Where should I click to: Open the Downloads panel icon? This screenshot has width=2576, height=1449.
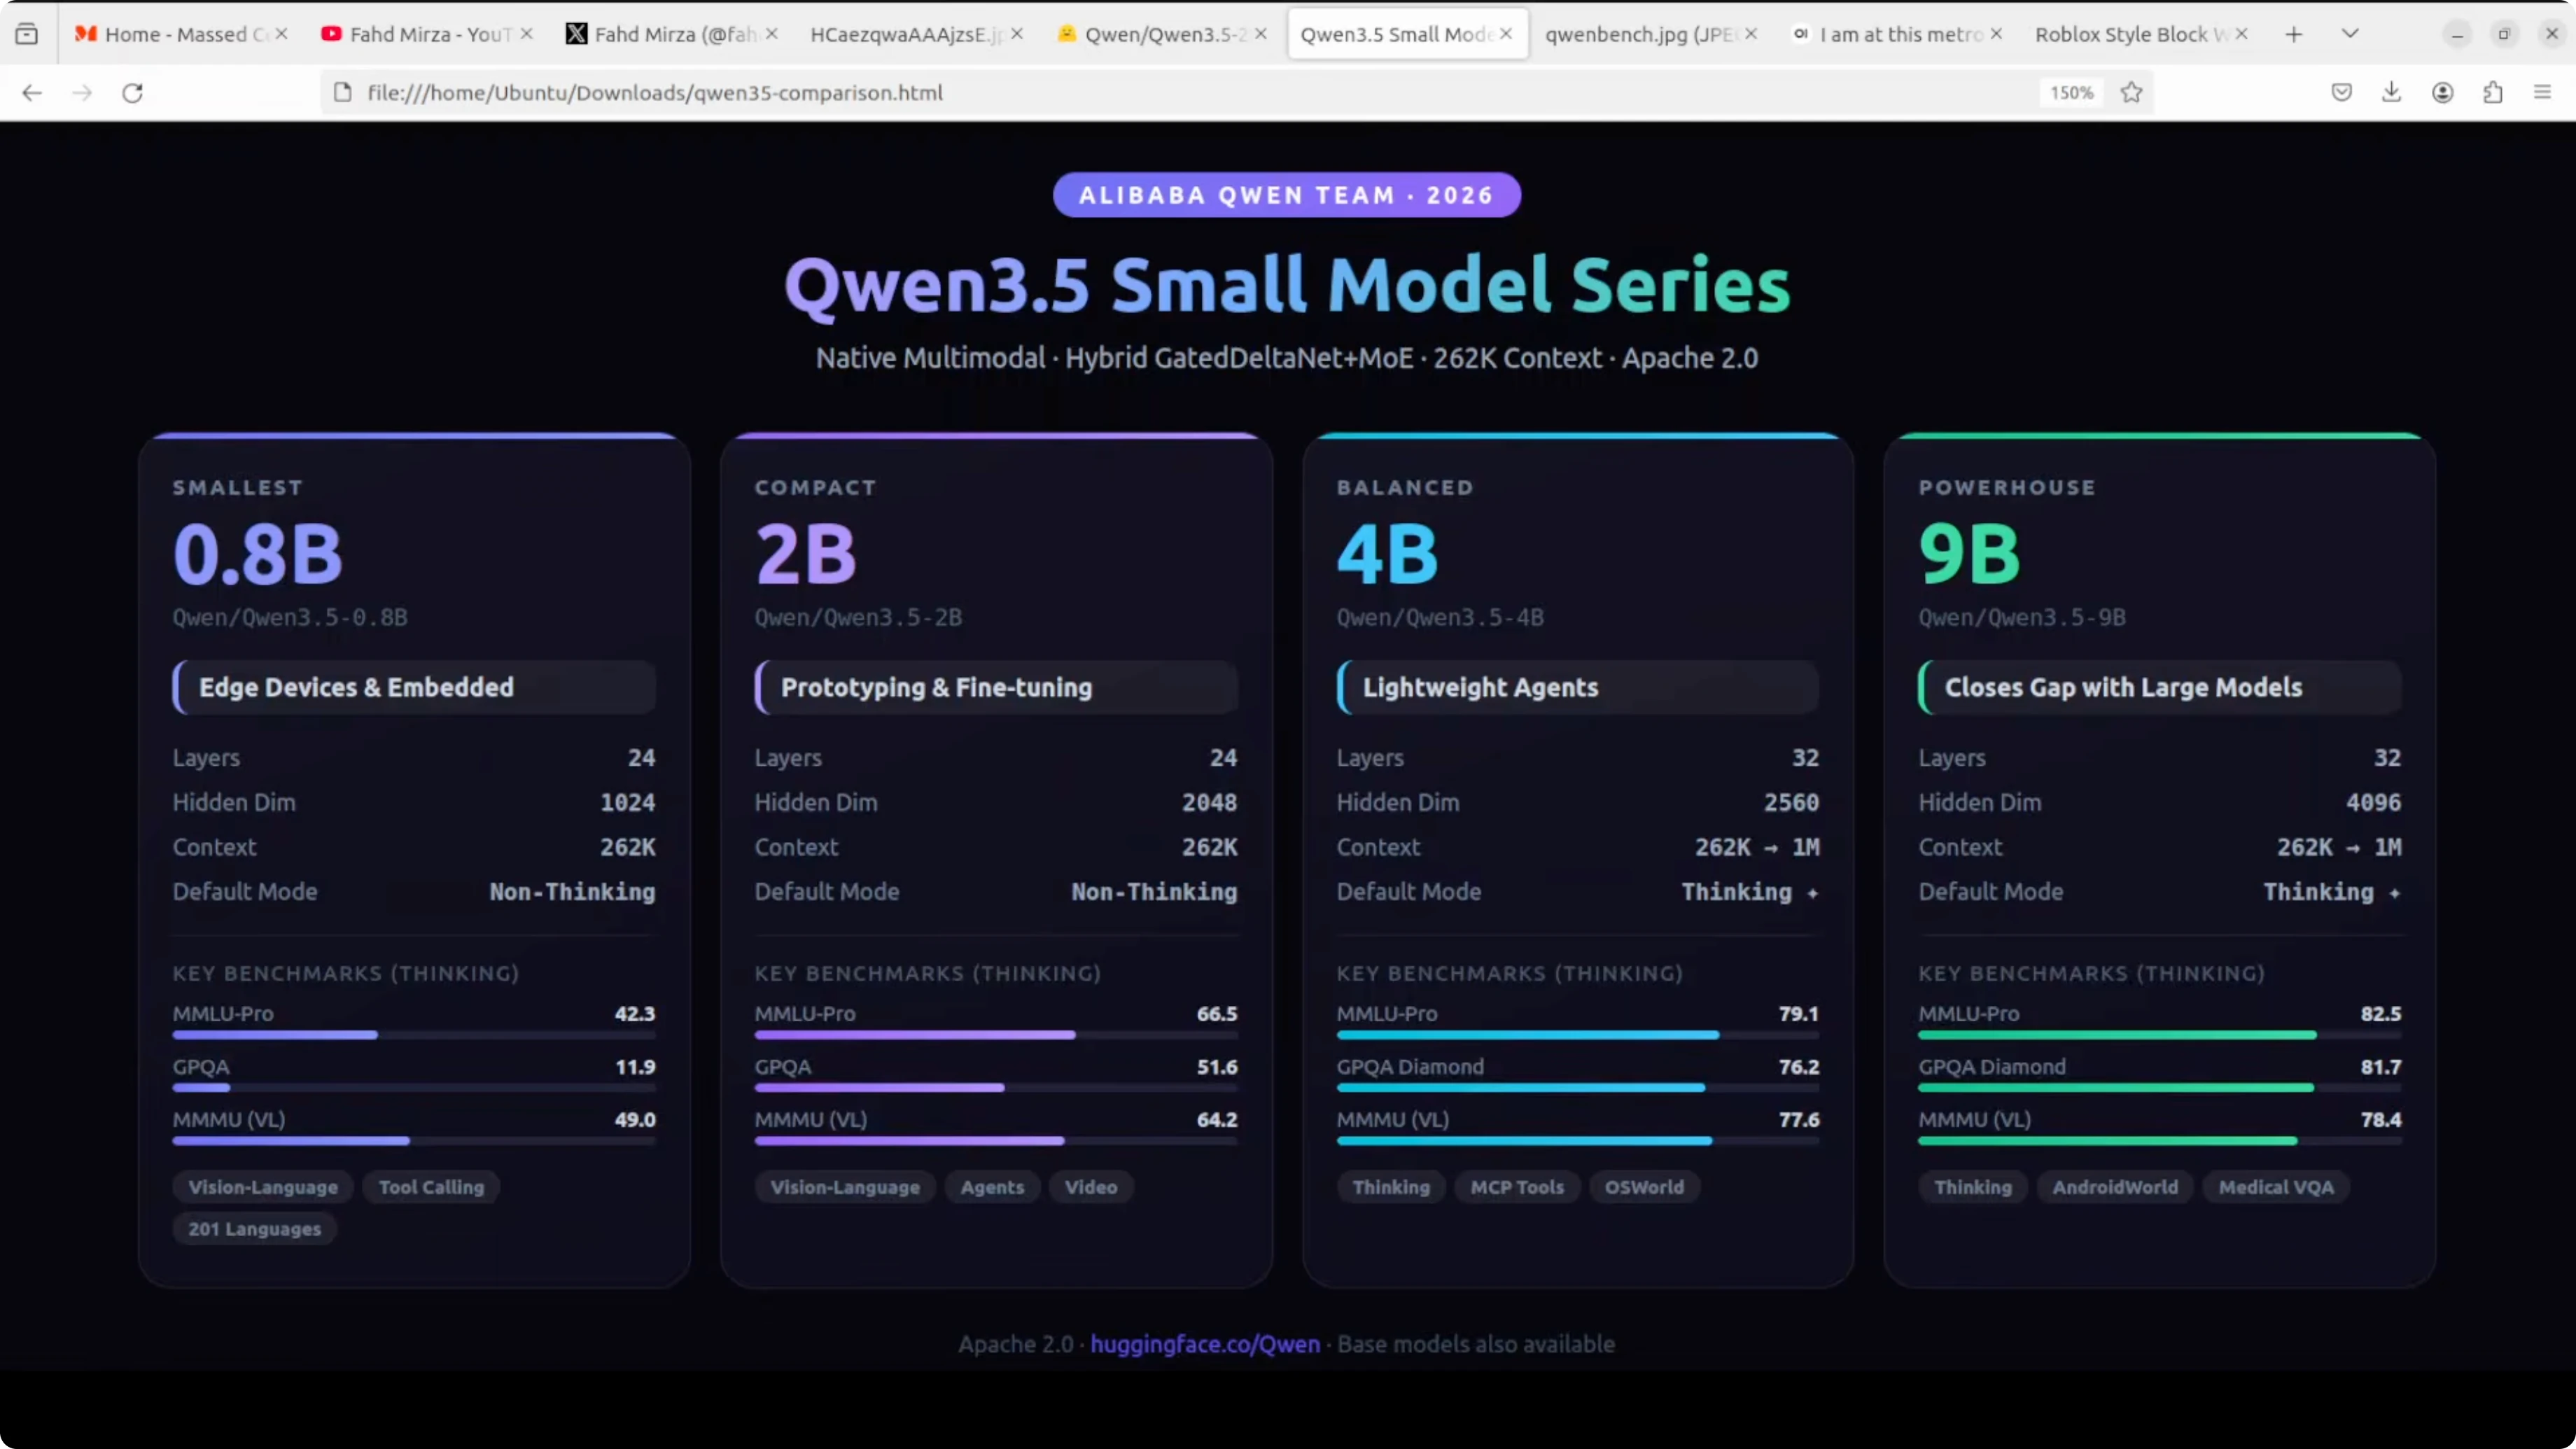(x=2391, y=93)
